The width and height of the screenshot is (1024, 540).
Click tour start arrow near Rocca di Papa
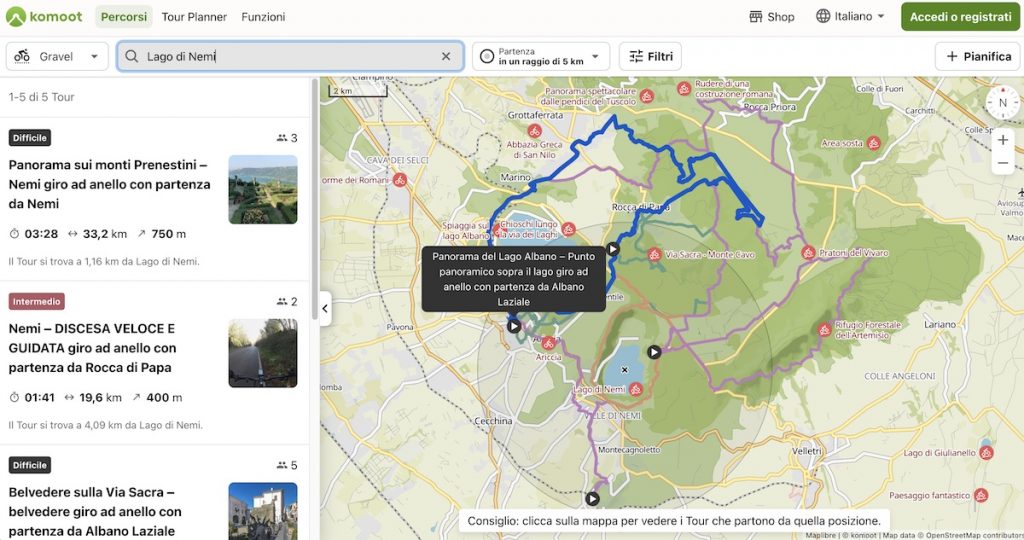(x=613, y=249)
